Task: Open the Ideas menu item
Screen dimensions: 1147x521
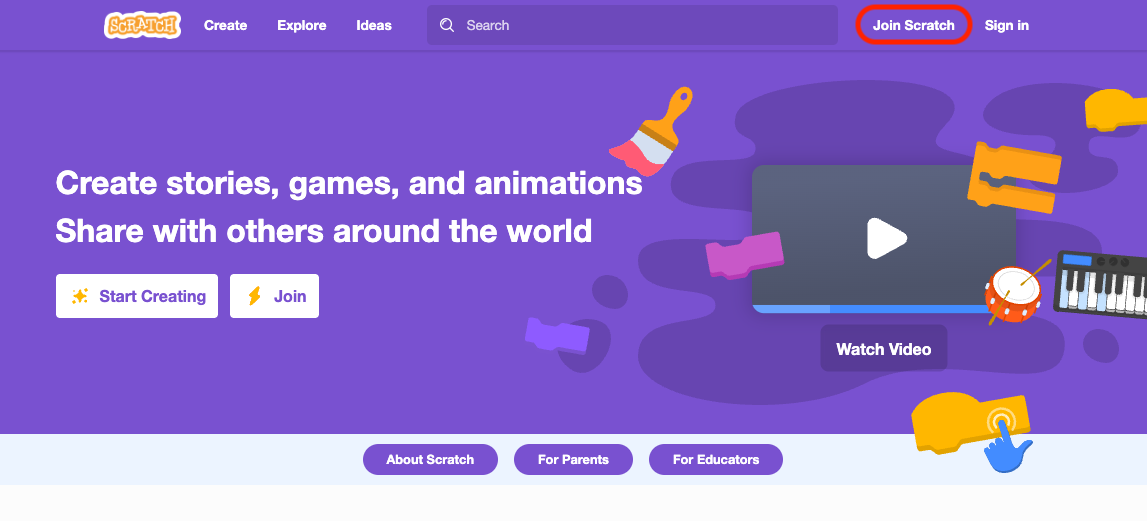Action: coord(374,26)
